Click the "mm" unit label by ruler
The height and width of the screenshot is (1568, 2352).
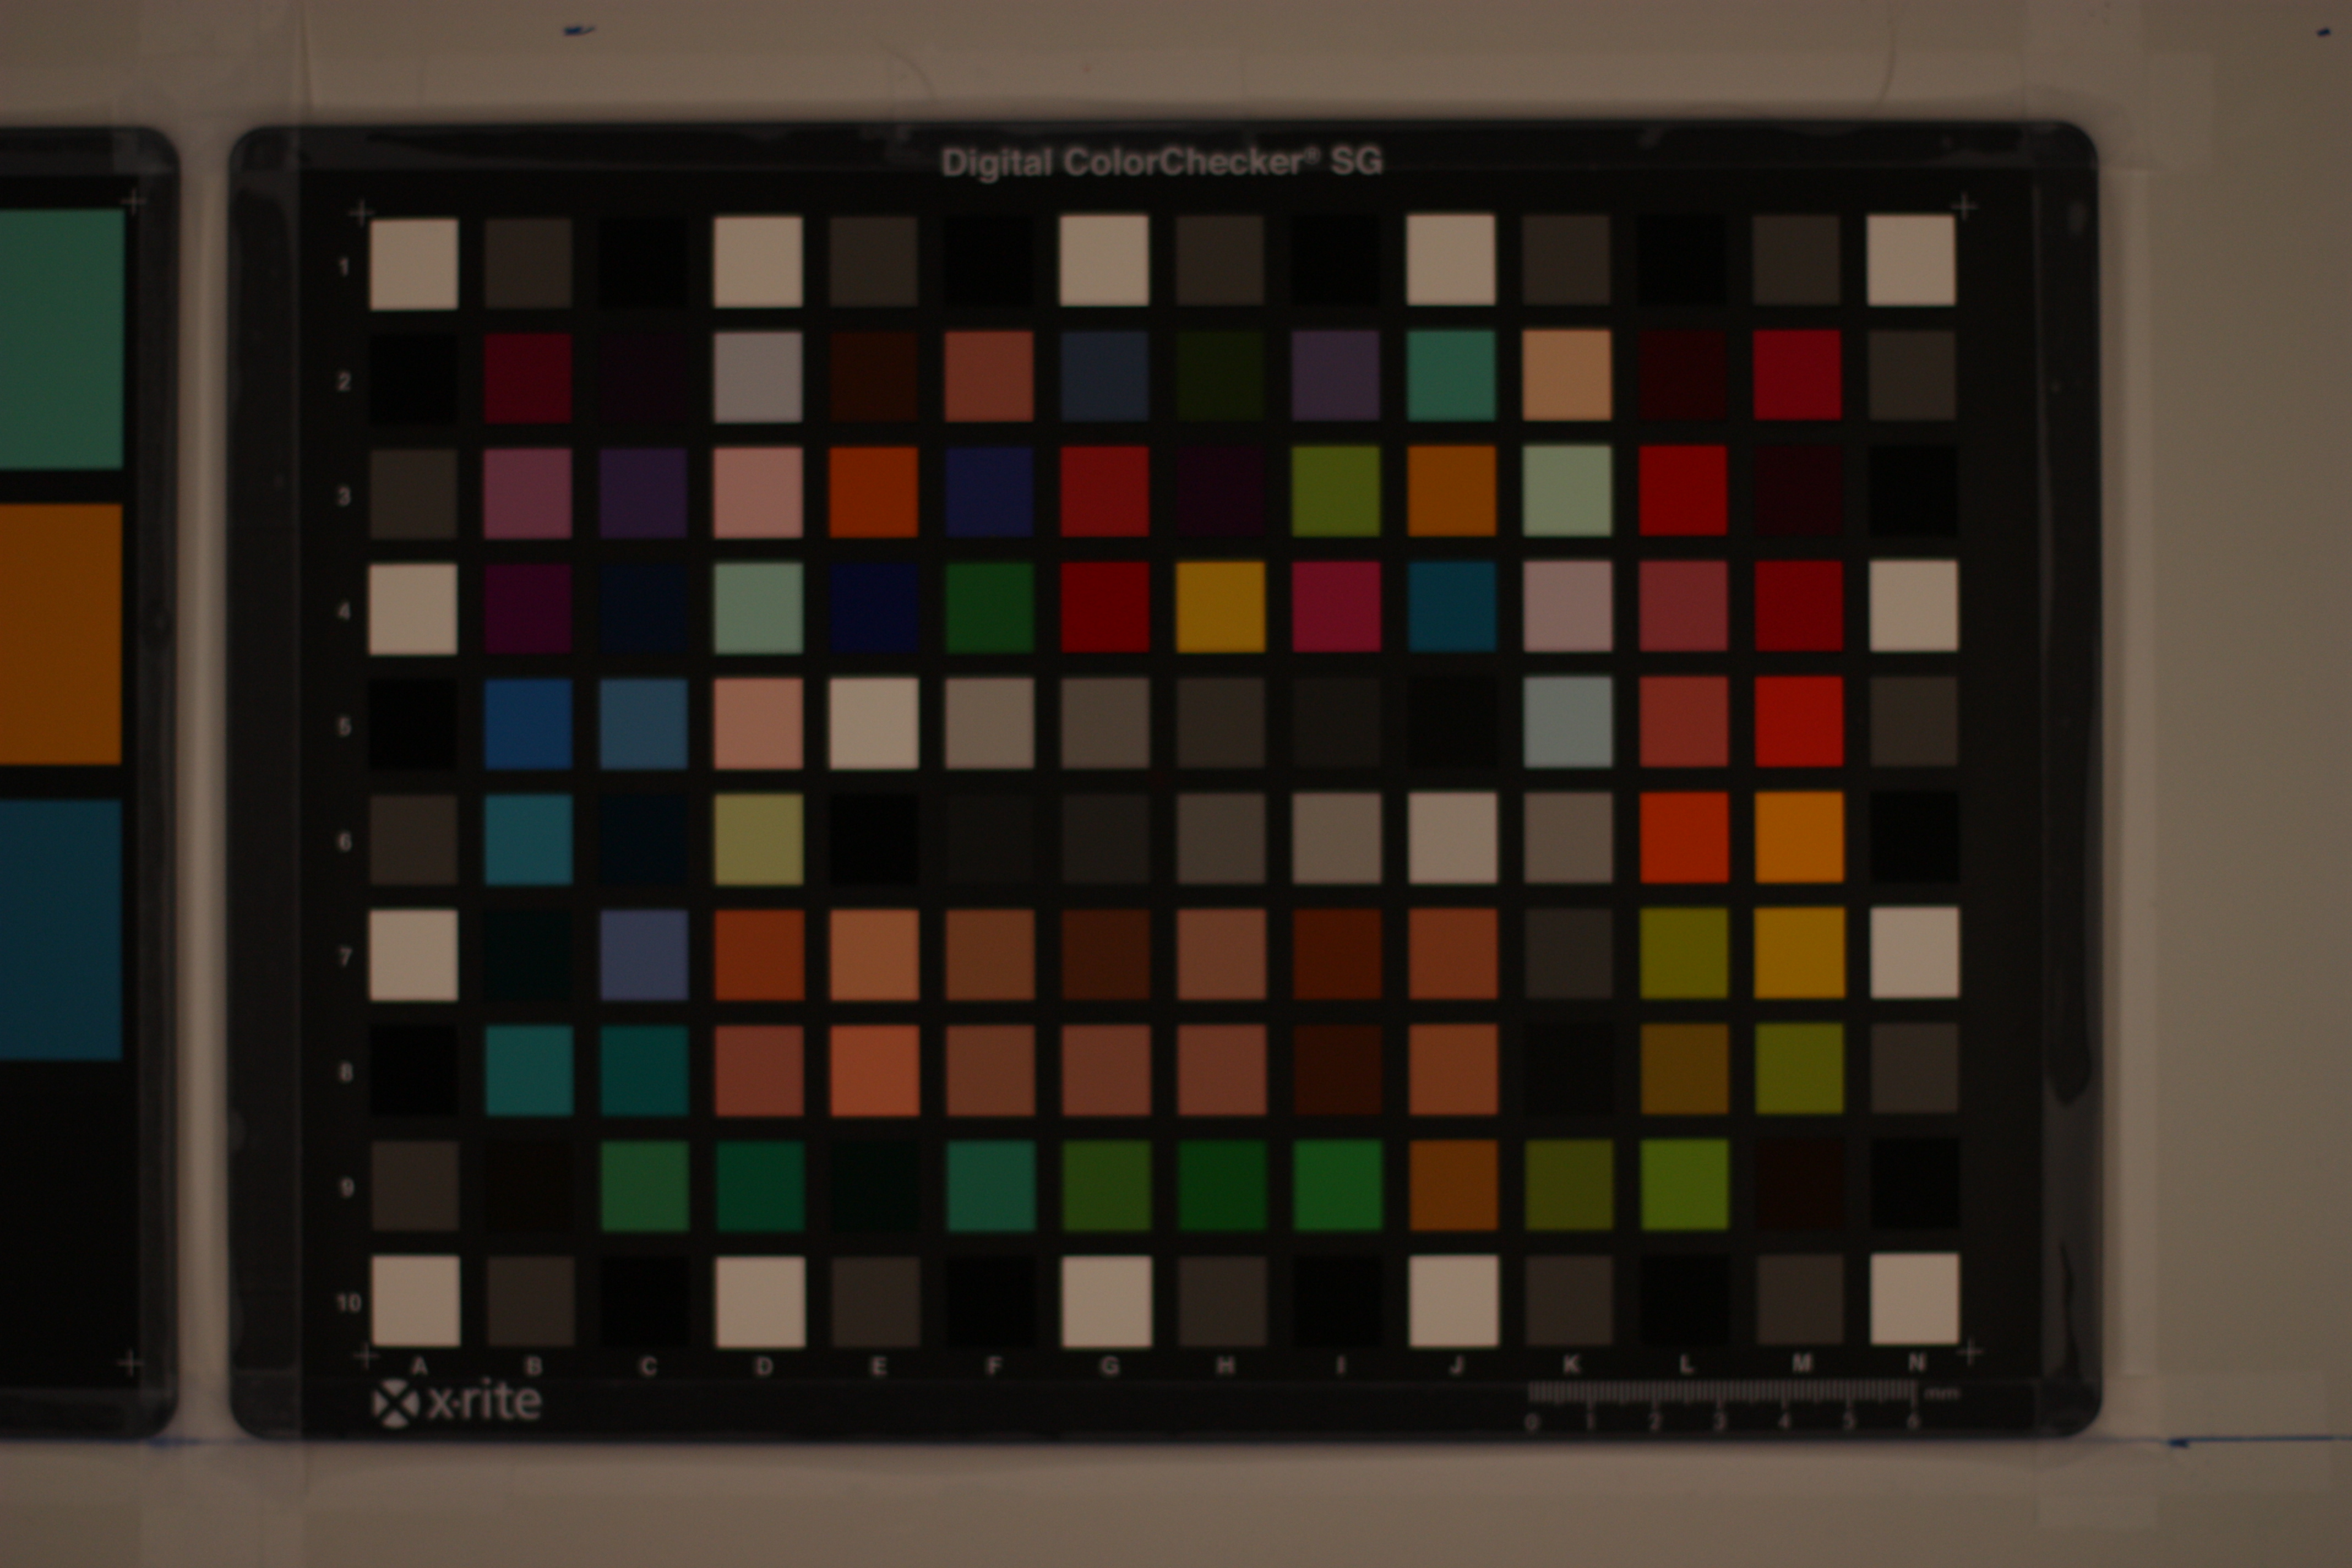(1941, 1394)
